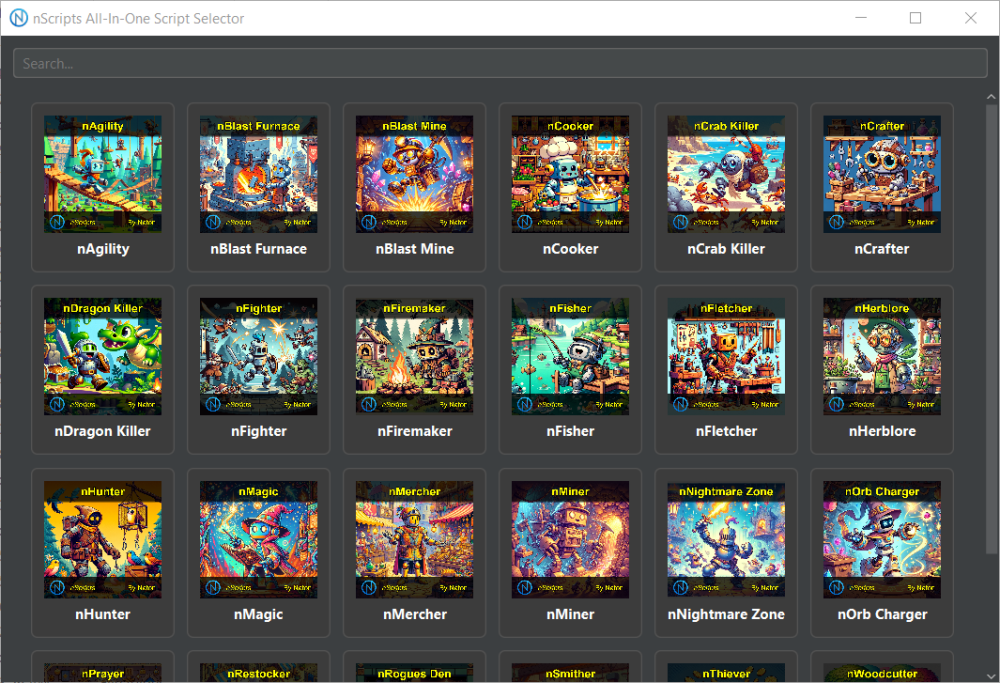The width and height of the screenshot is (1000, 683).
Task: Select the nBlast Furnace script artwork
Action: click(x=258, y=174)
